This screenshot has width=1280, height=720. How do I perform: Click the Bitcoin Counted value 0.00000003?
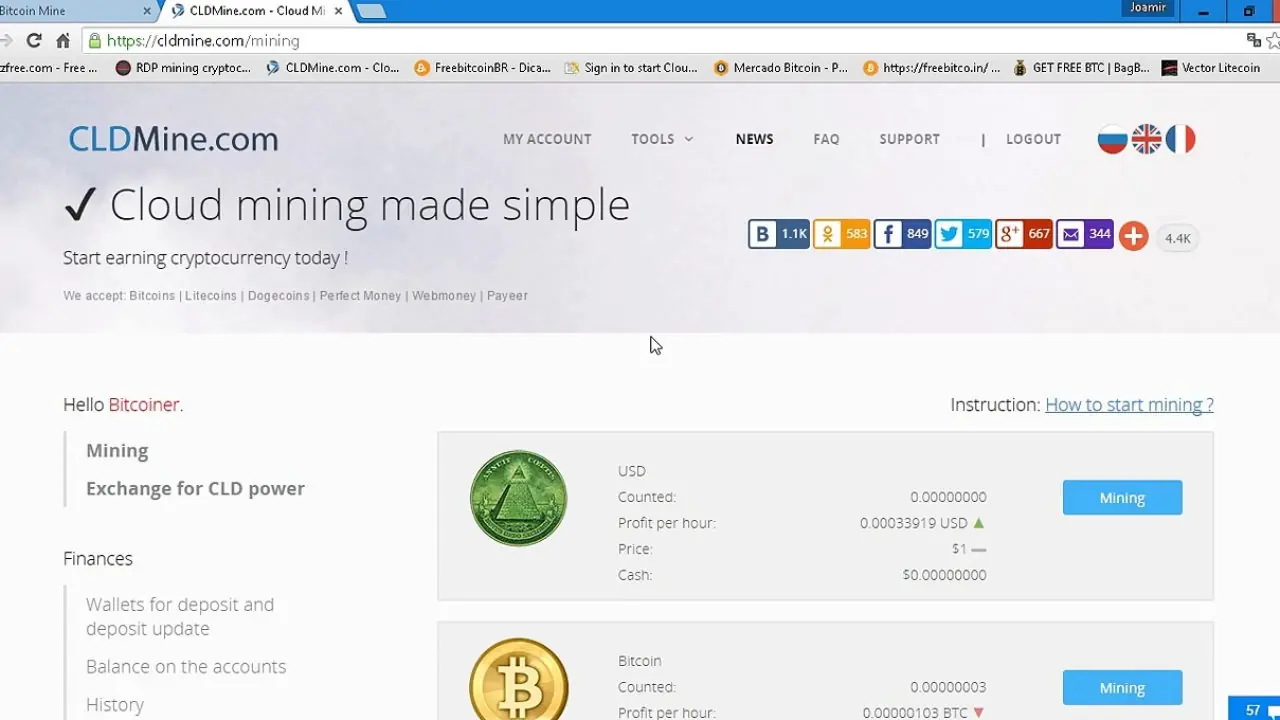[948, 687]
